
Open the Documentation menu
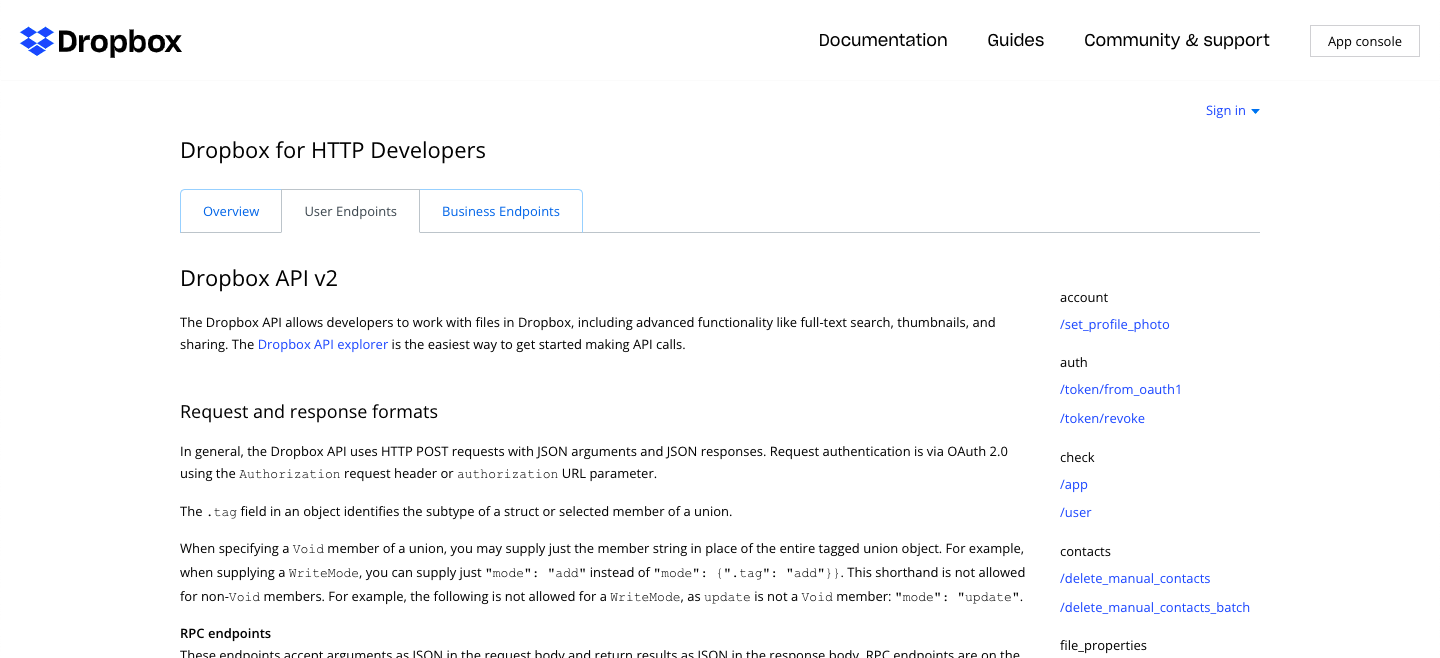[x=883, y=40]
